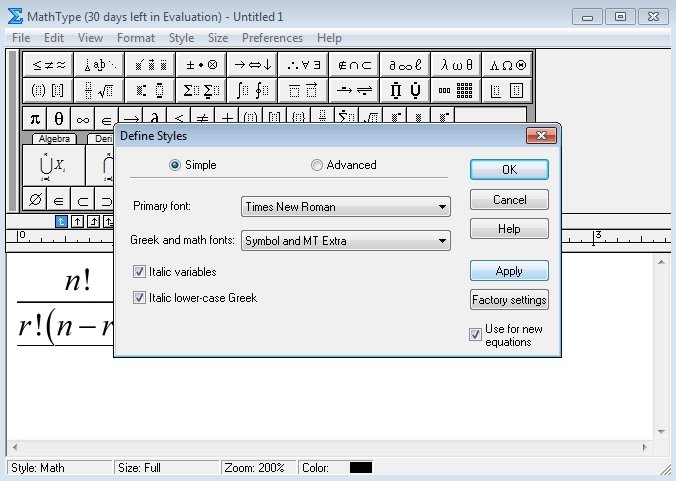This screenshot has width=676, height=481.
Task: Open the matrix templates palette
Action: pos(456,90)
